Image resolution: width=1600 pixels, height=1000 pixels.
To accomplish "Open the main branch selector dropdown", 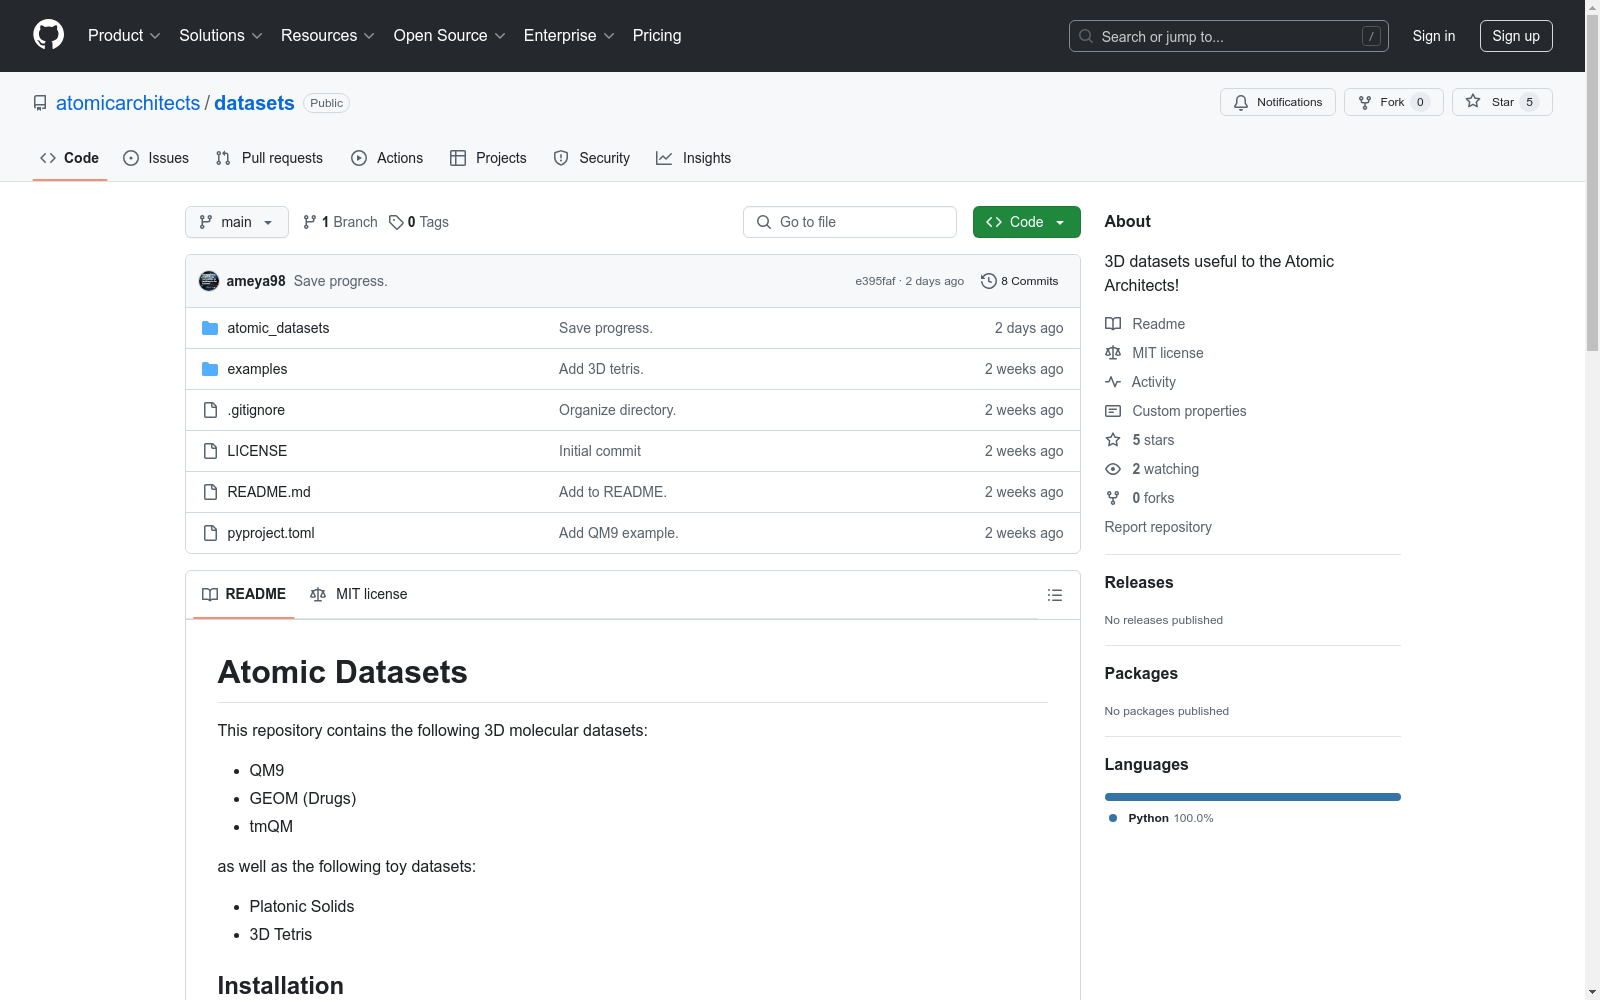I will tap(237, 222).
